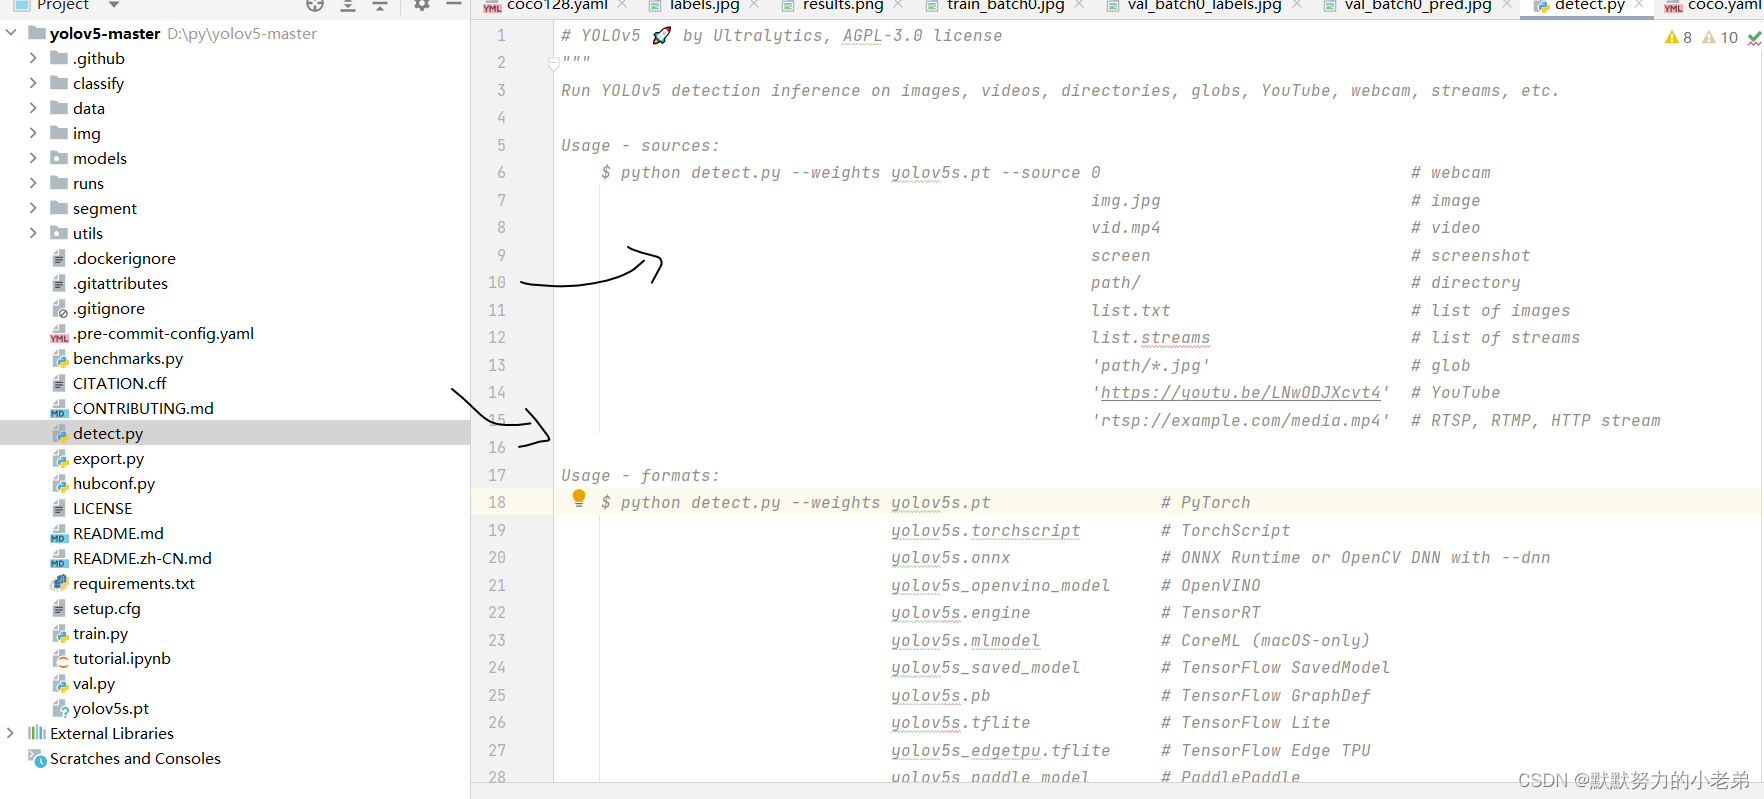Screen dimensions: 1764x799
Task: Select LICENSE file in project tree
Action: point(102,508)
